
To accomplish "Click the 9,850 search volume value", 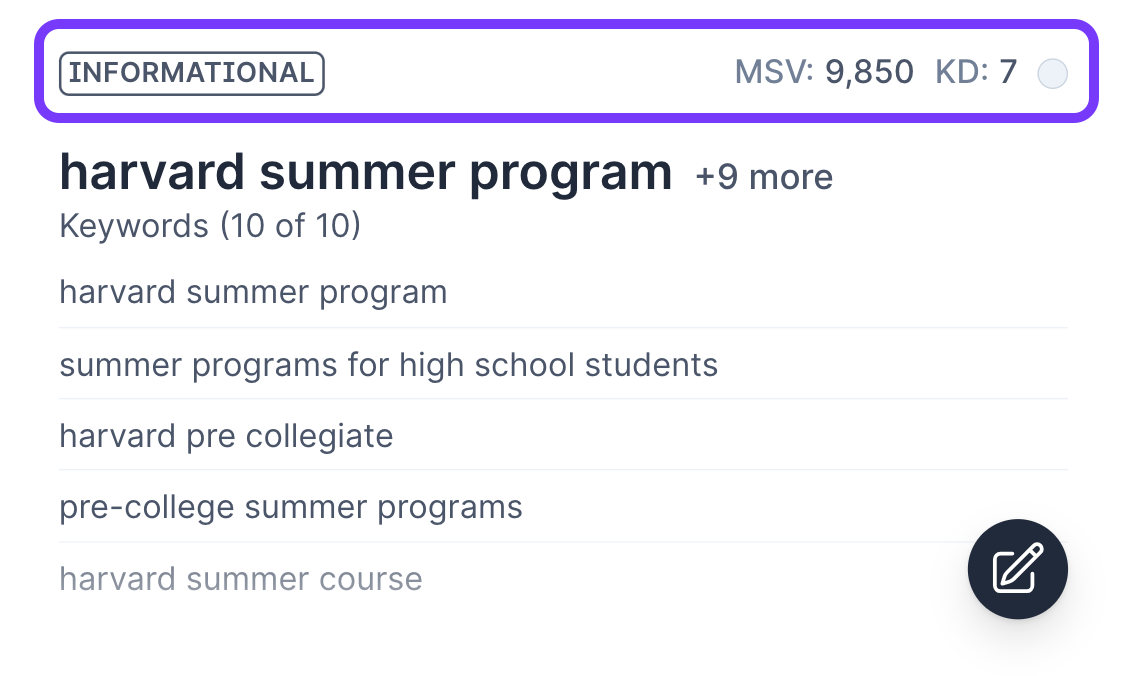I will tap(869, 73).
